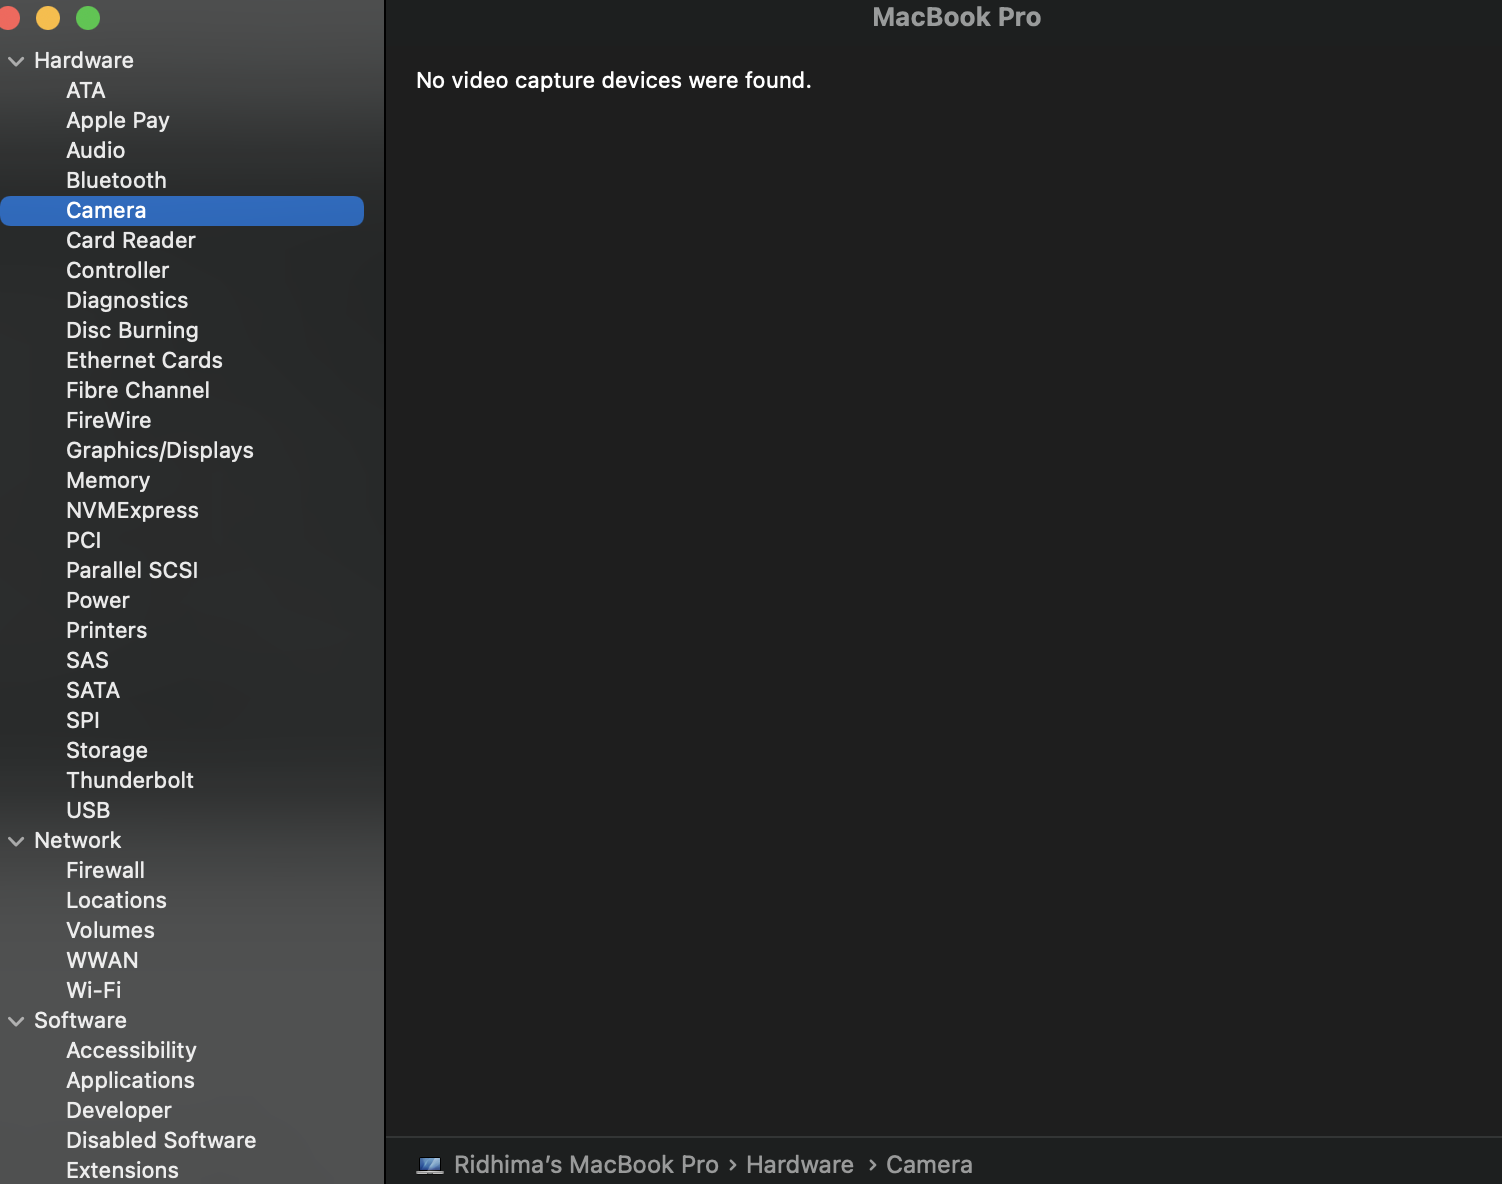Image resolution: width=1502 pixels, height=1184 pixels.
Task: Click the yellow minimize window button
Action: click(x=48, y=18)
